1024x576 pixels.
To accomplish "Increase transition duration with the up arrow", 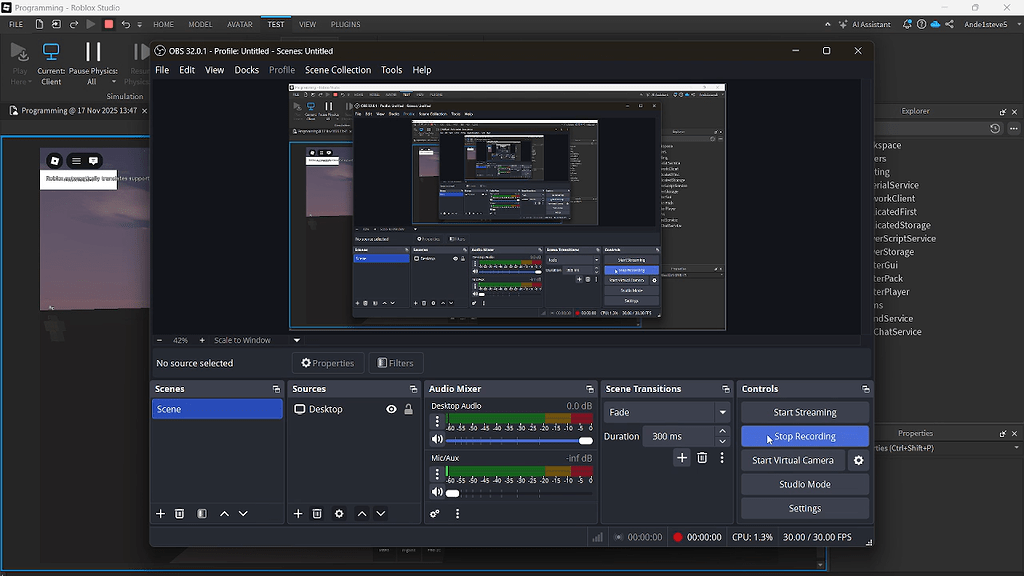I will [722, 431].
